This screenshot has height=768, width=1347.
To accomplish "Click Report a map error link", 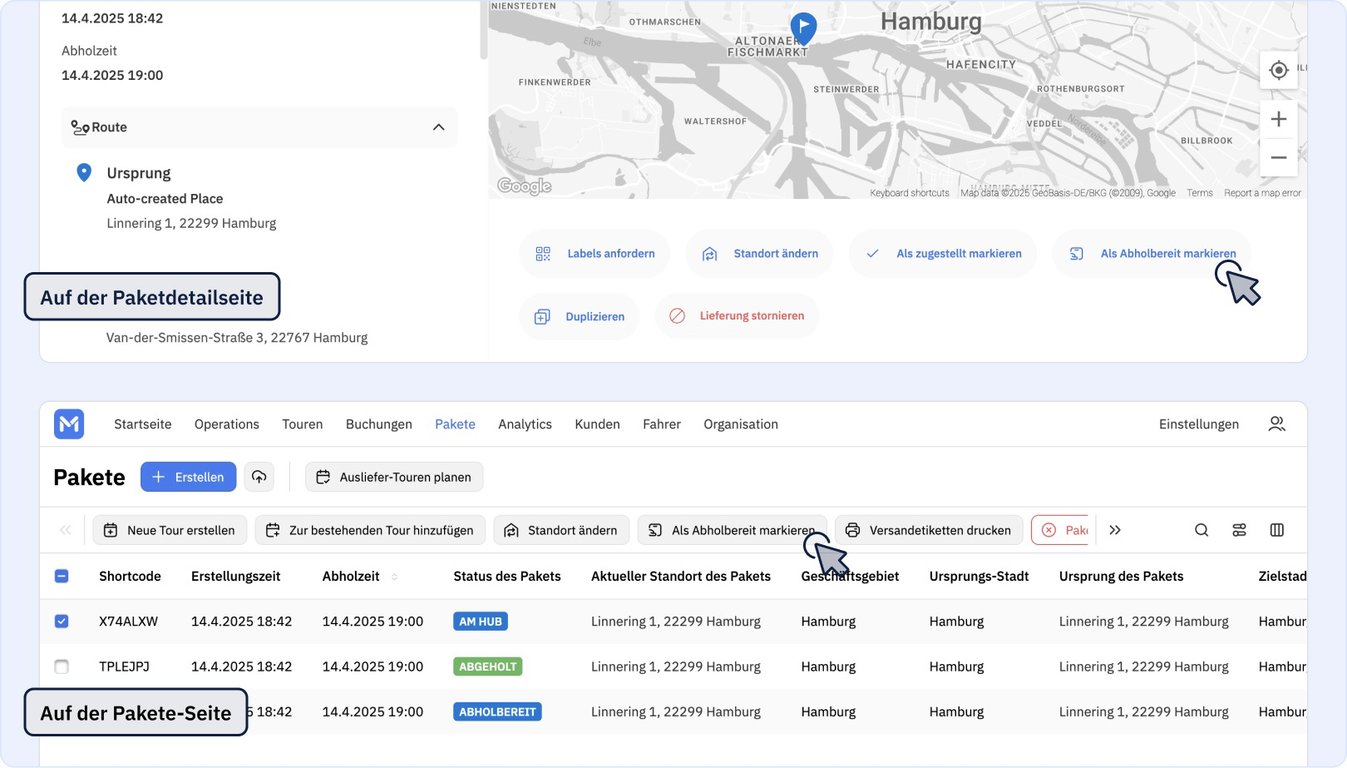I will pos(1263,193).
